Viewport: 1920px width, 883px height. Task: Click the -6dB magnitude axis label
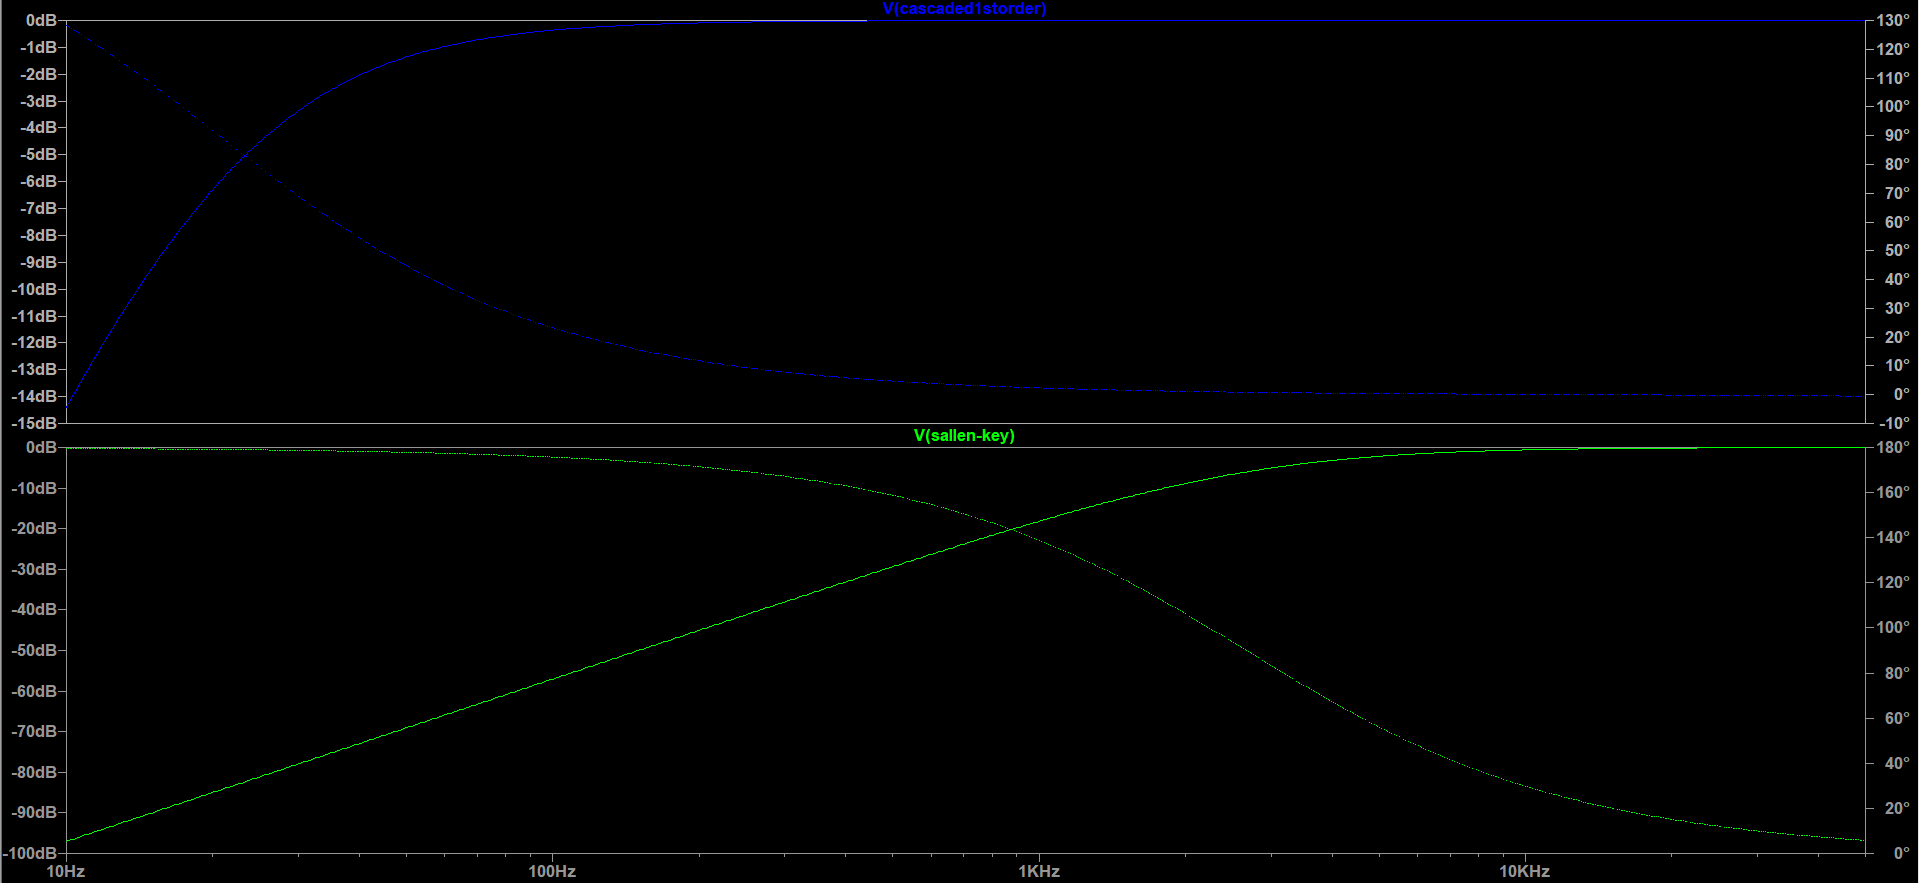pos(38,181)
